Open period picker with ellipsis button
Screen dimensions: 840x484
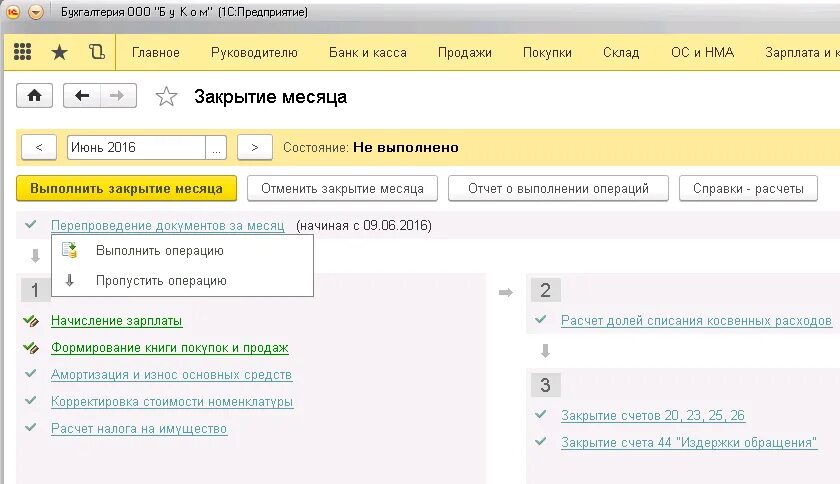coord(216,147)
